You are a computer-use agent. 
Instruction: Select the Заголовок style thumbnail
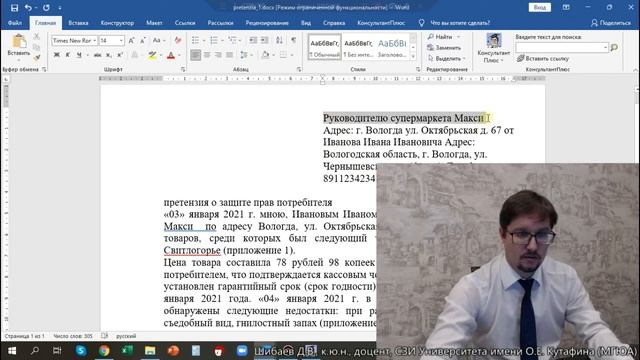392,47
